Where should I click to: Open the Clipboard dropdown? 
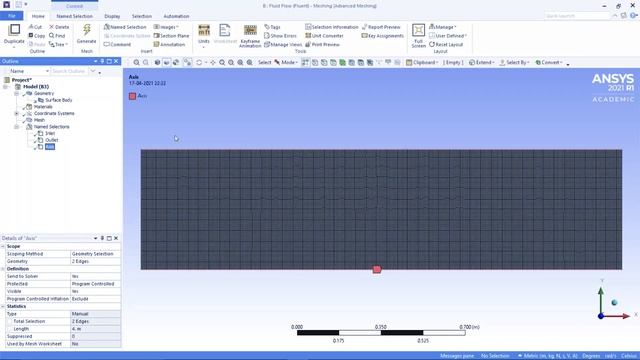(x=422, y=62)
